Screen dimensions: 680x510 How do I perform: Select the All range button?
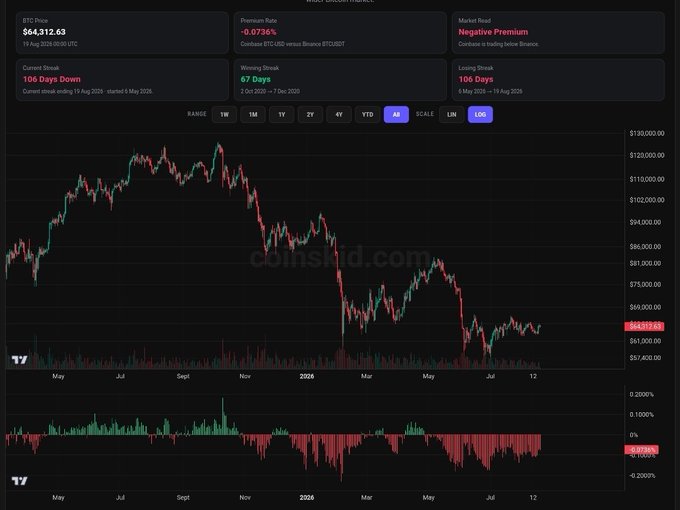coord(396,114)
